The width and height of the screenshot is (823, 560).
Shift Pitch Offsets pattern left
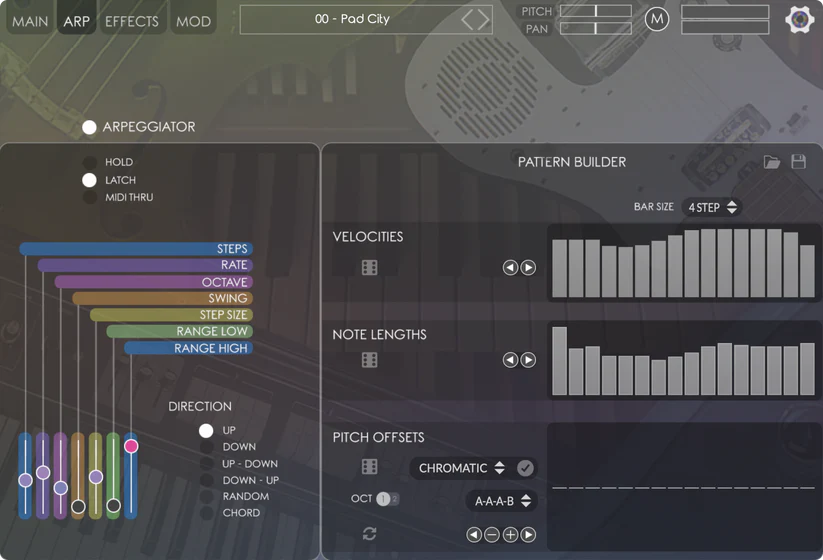point(474,535)
